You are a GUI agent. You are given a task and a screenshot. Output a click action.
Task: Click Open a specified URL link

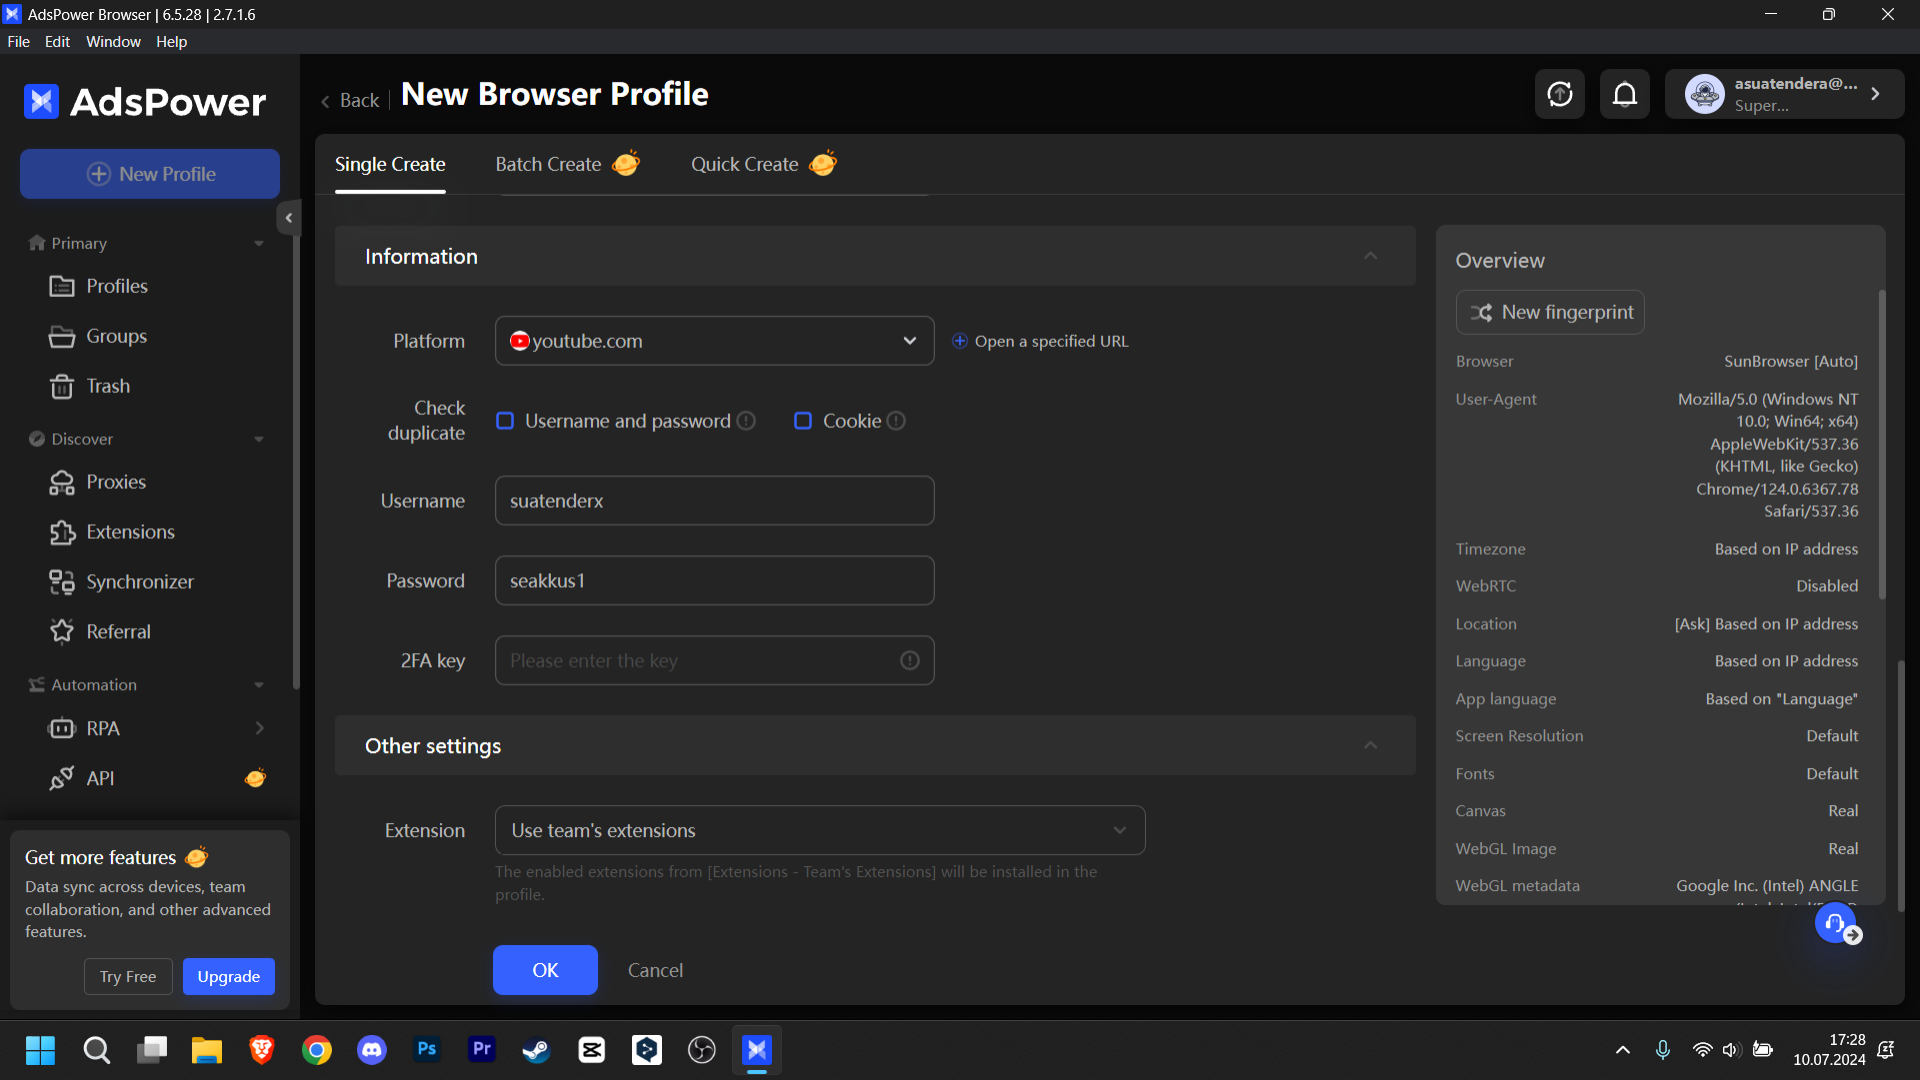pos(1040,341)
